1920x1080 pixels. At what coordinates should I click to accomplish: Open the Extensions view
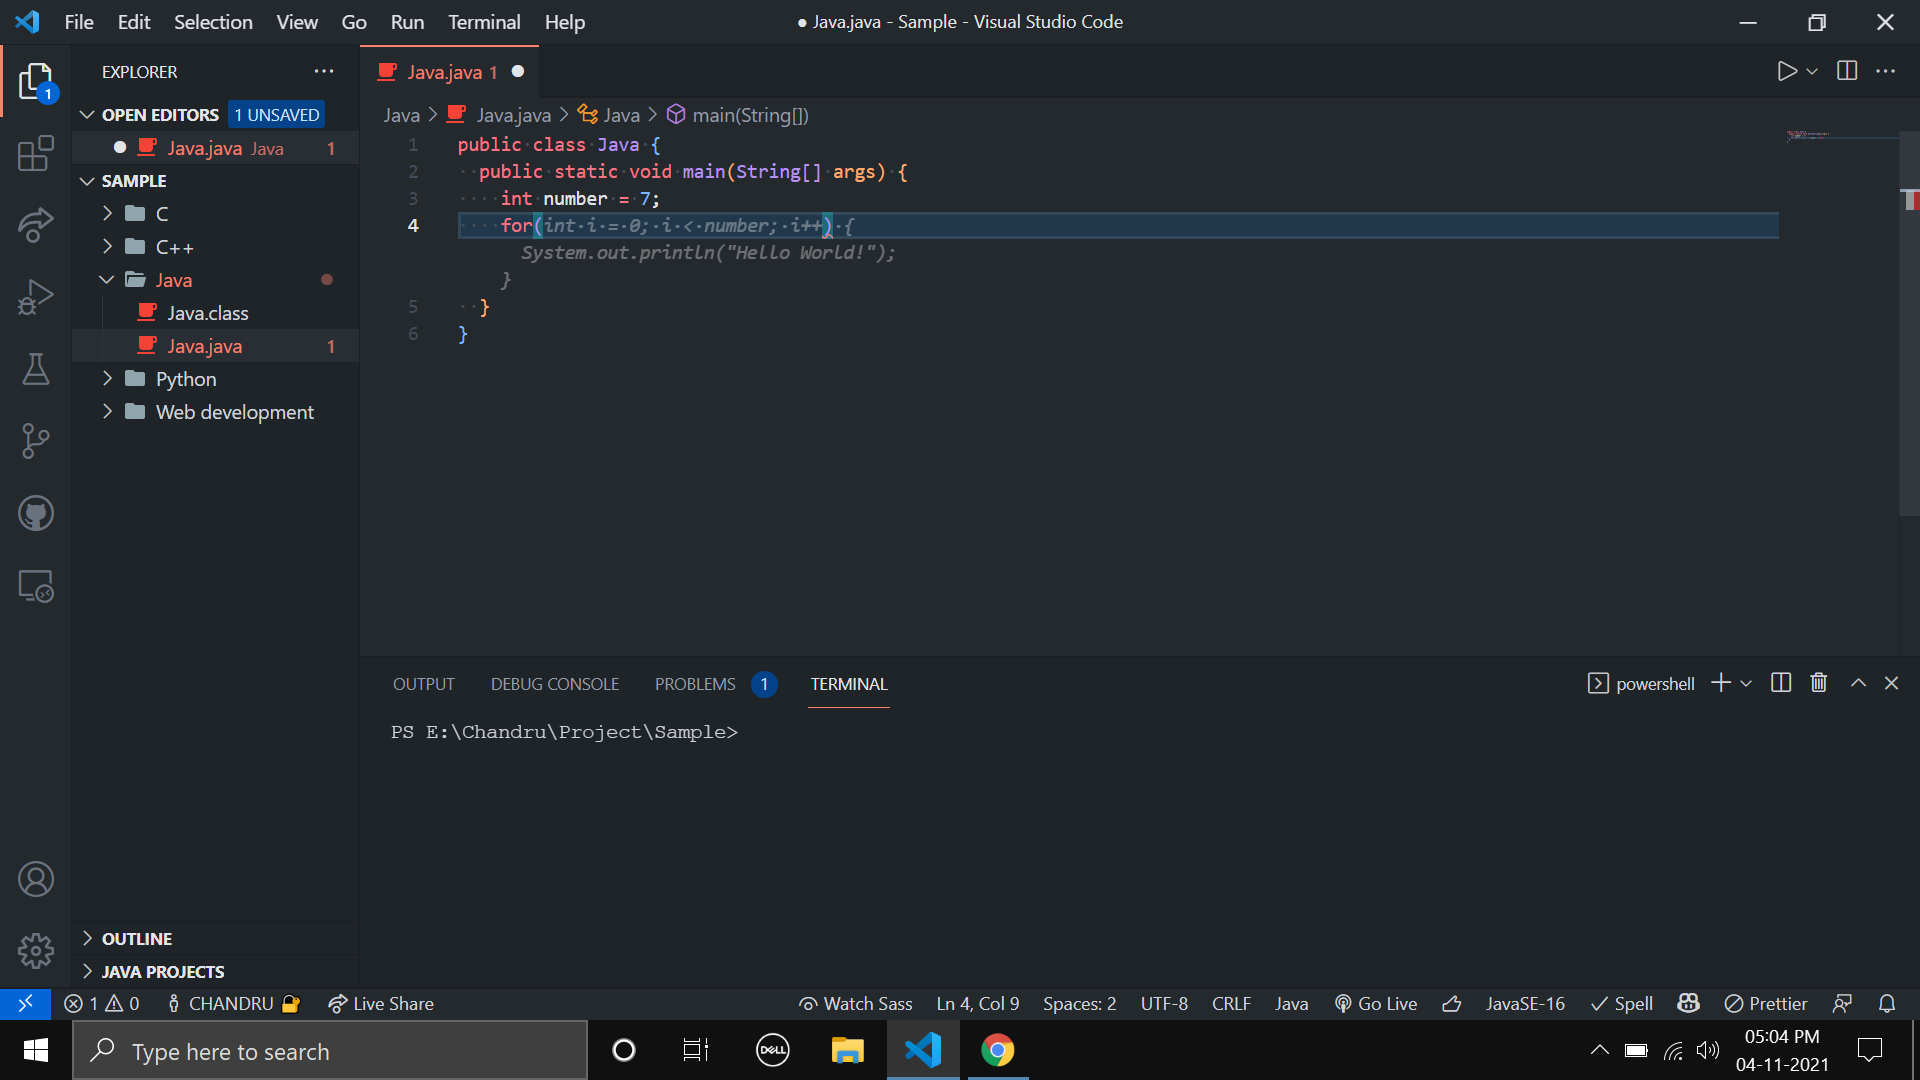[x=36, y=153]
